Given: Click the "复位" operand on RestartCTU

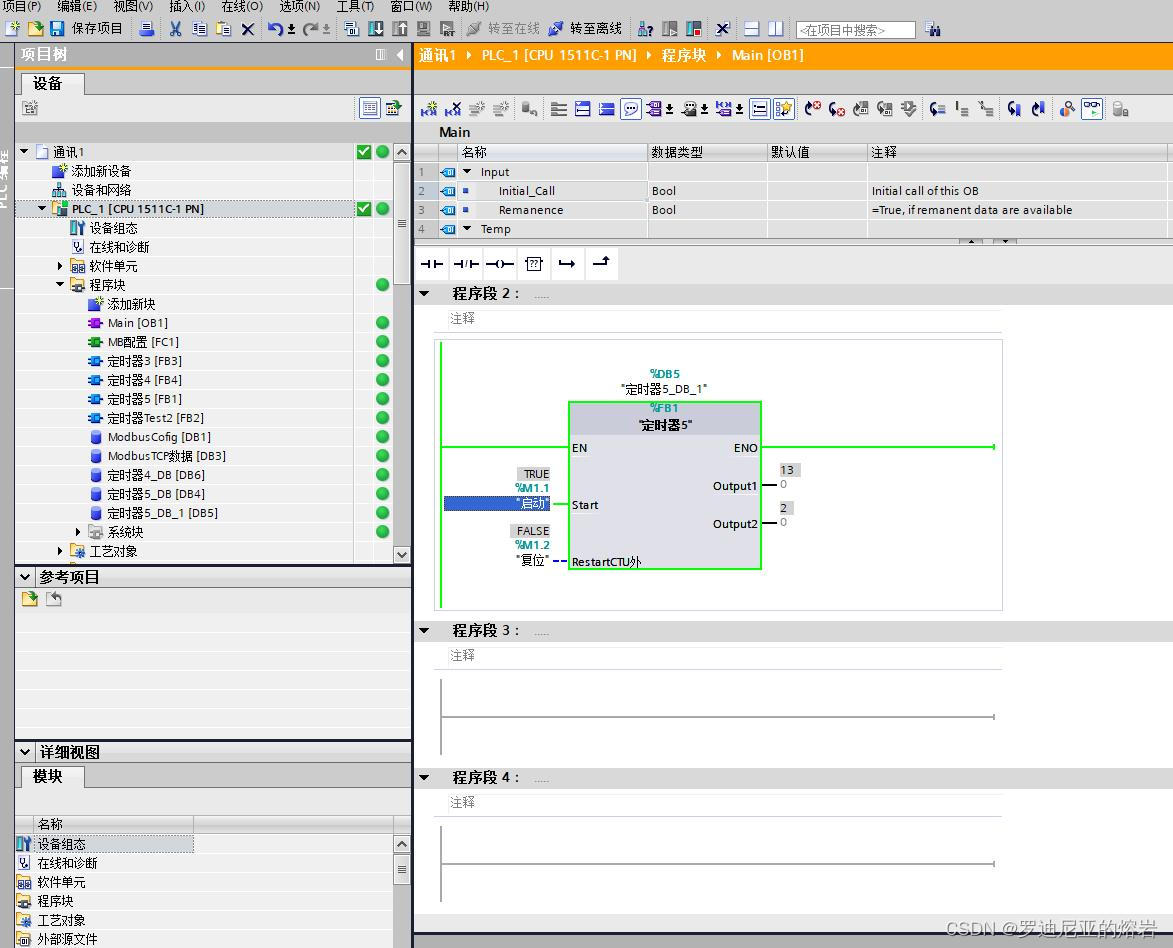Looking at the screenshot, I should (532, 560).
